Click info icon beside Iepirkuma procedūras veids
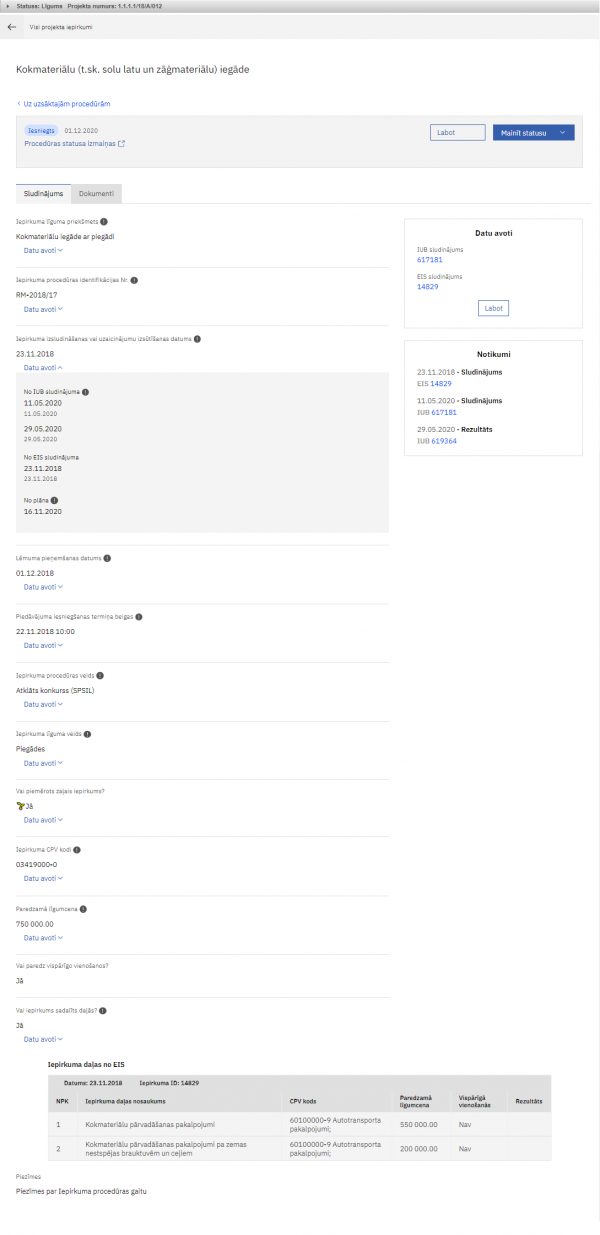 click(99, 675)
